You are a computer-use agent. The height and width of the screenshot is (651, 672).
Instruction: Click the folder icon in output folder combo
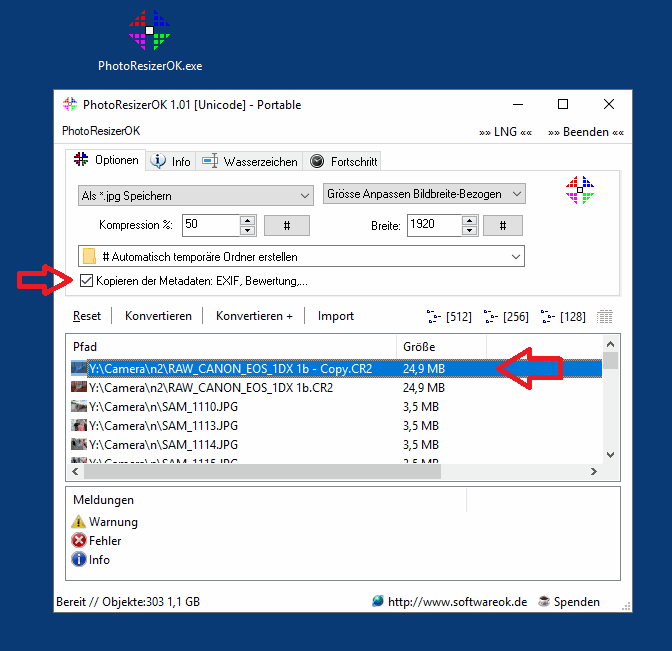(x=89, y=256)
